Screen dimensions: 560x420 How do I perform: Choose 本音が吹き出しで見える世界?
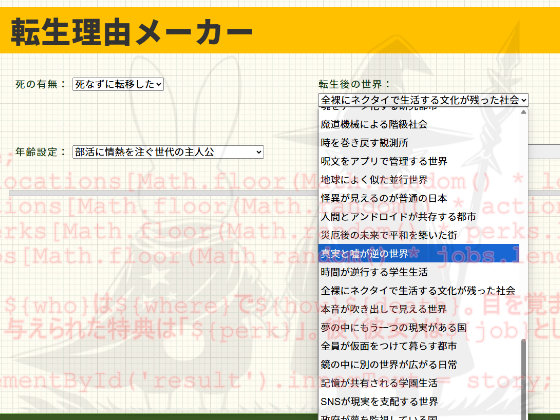coord(419,309)
